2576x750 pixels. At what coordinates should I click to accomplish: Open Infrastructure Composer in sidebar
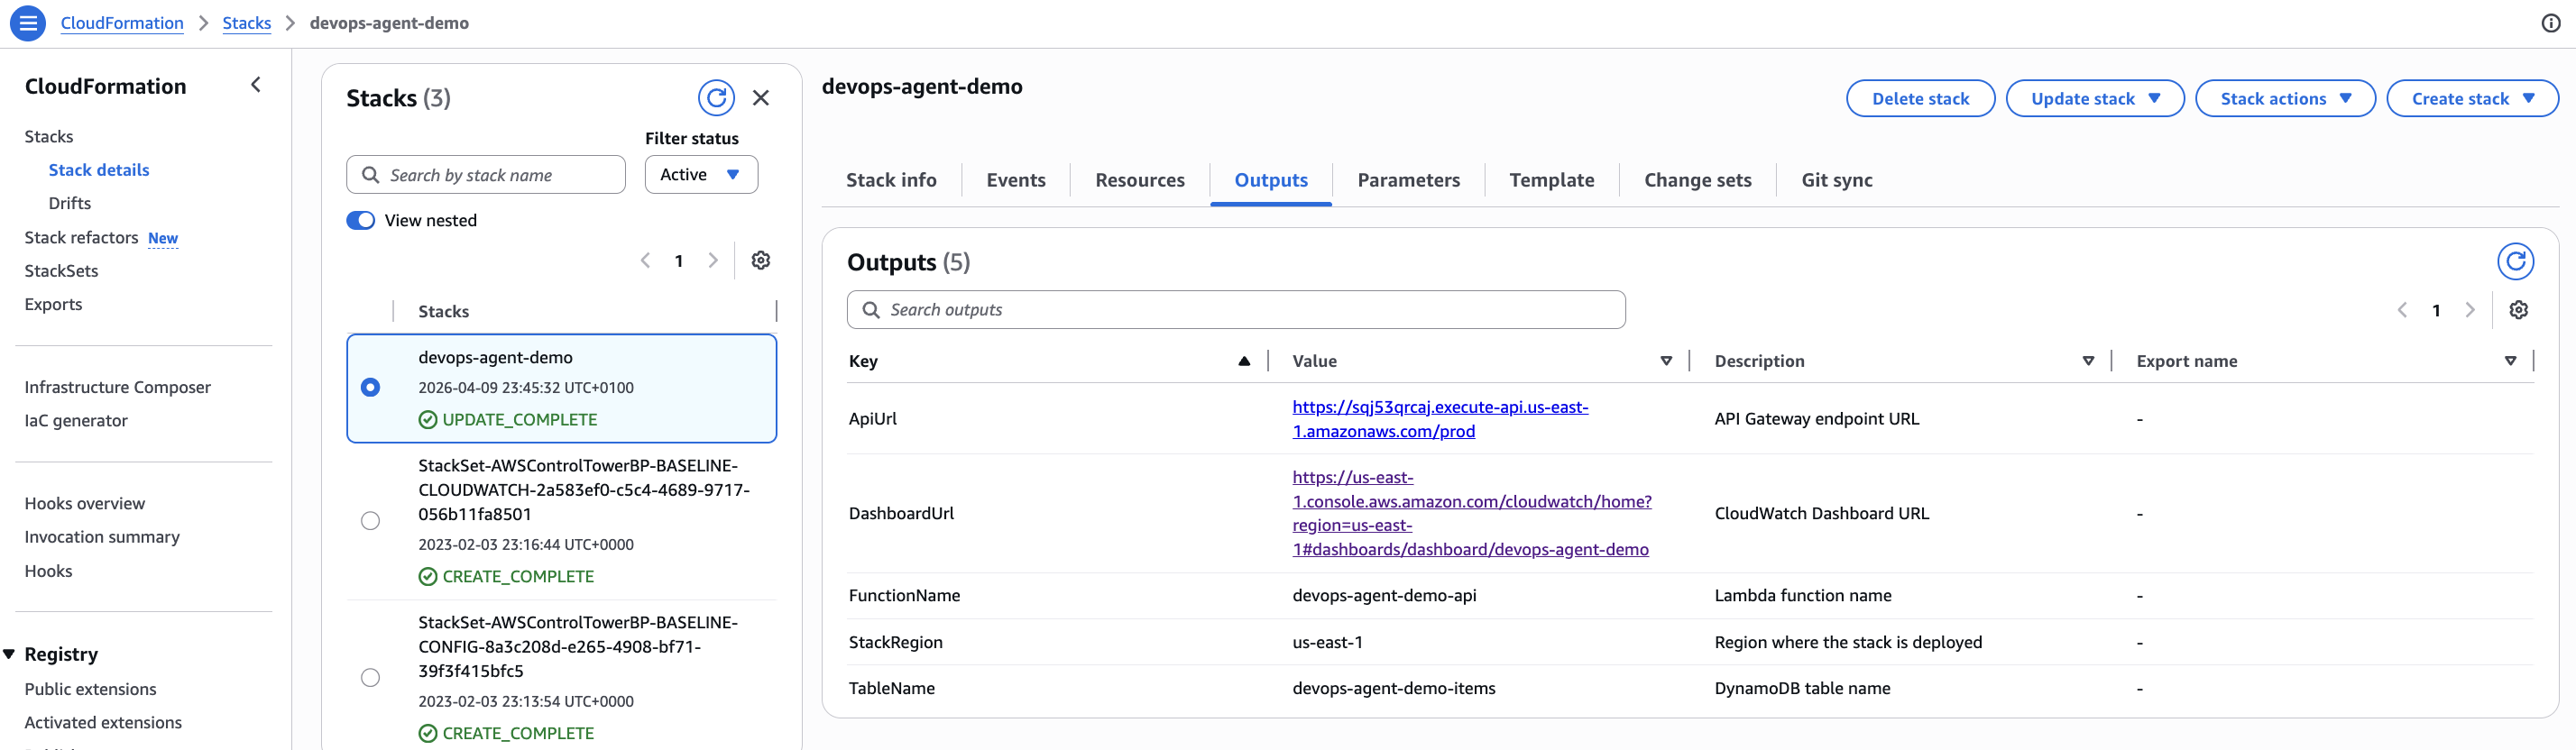[x=117, y=387]
